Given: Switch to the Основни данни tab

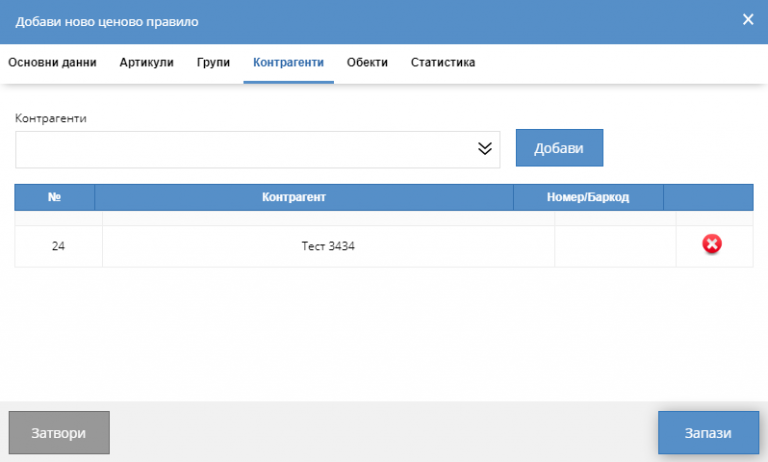Looking at the screenshot, I should [52, 62].
